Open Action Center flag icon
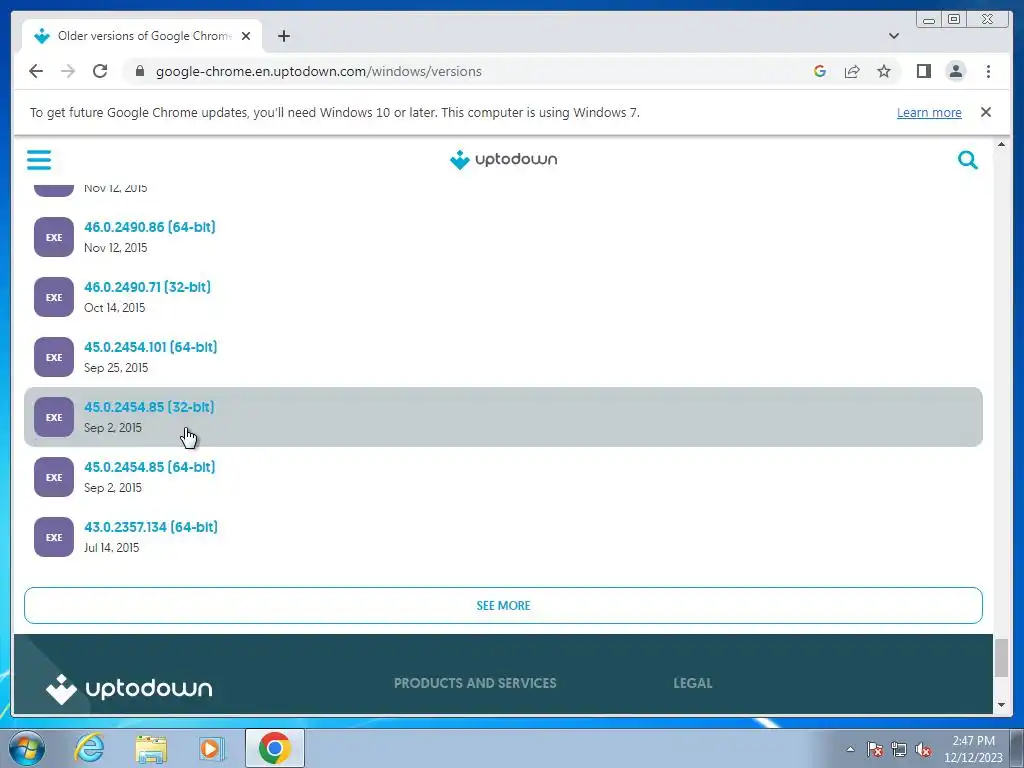Screen dimensions: 1024x768 [x=874, y=749]
